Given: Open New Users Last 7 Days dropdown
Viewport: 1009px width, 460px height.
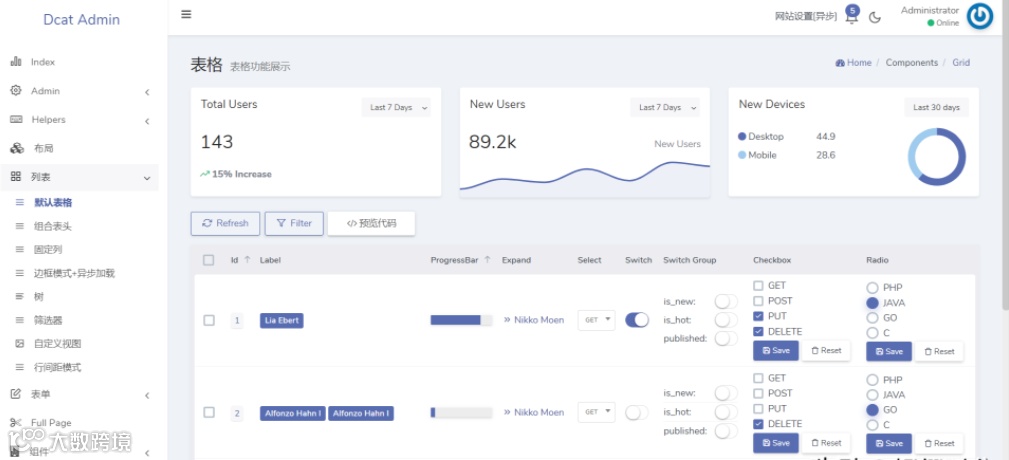Looking at the screenshot, I should [x=665, y=107].
